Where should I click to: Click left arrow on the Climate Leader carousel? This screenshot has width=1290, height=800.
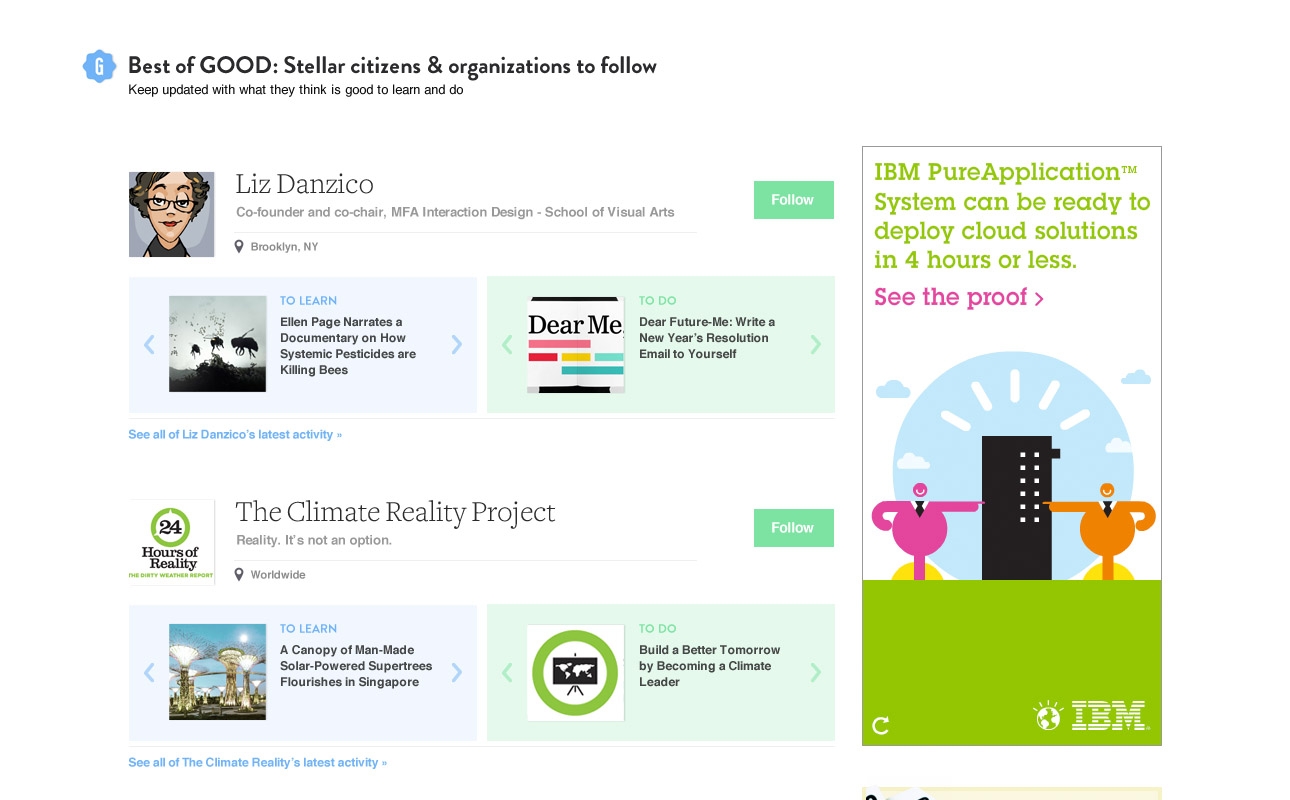(507, 672)
